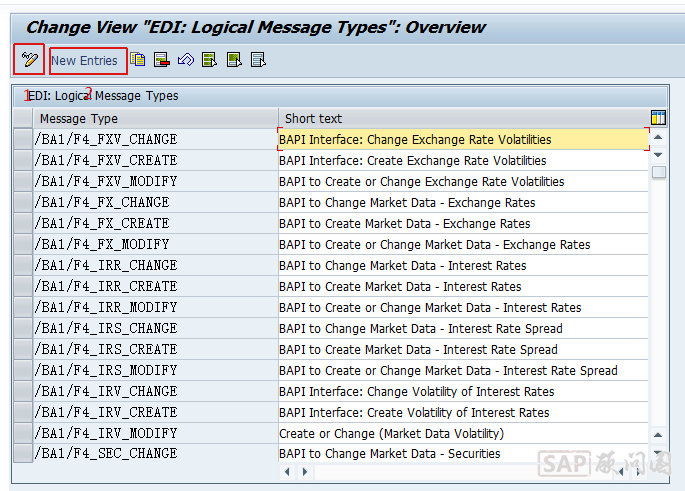
Task: Click short text 'BAPI to Create Market Data - Interest Rates'
Action: [x=400, y=287]
